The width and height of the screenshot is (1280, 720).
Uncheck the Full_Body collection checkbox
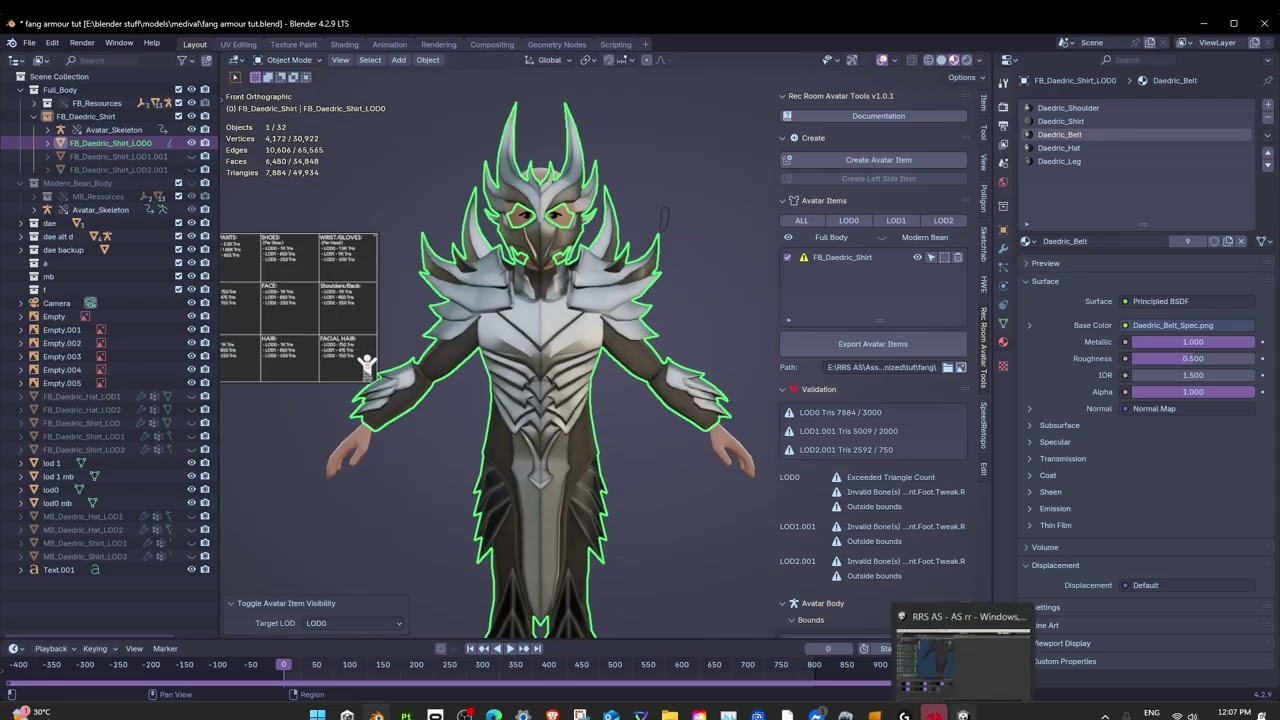click(179, 90)
